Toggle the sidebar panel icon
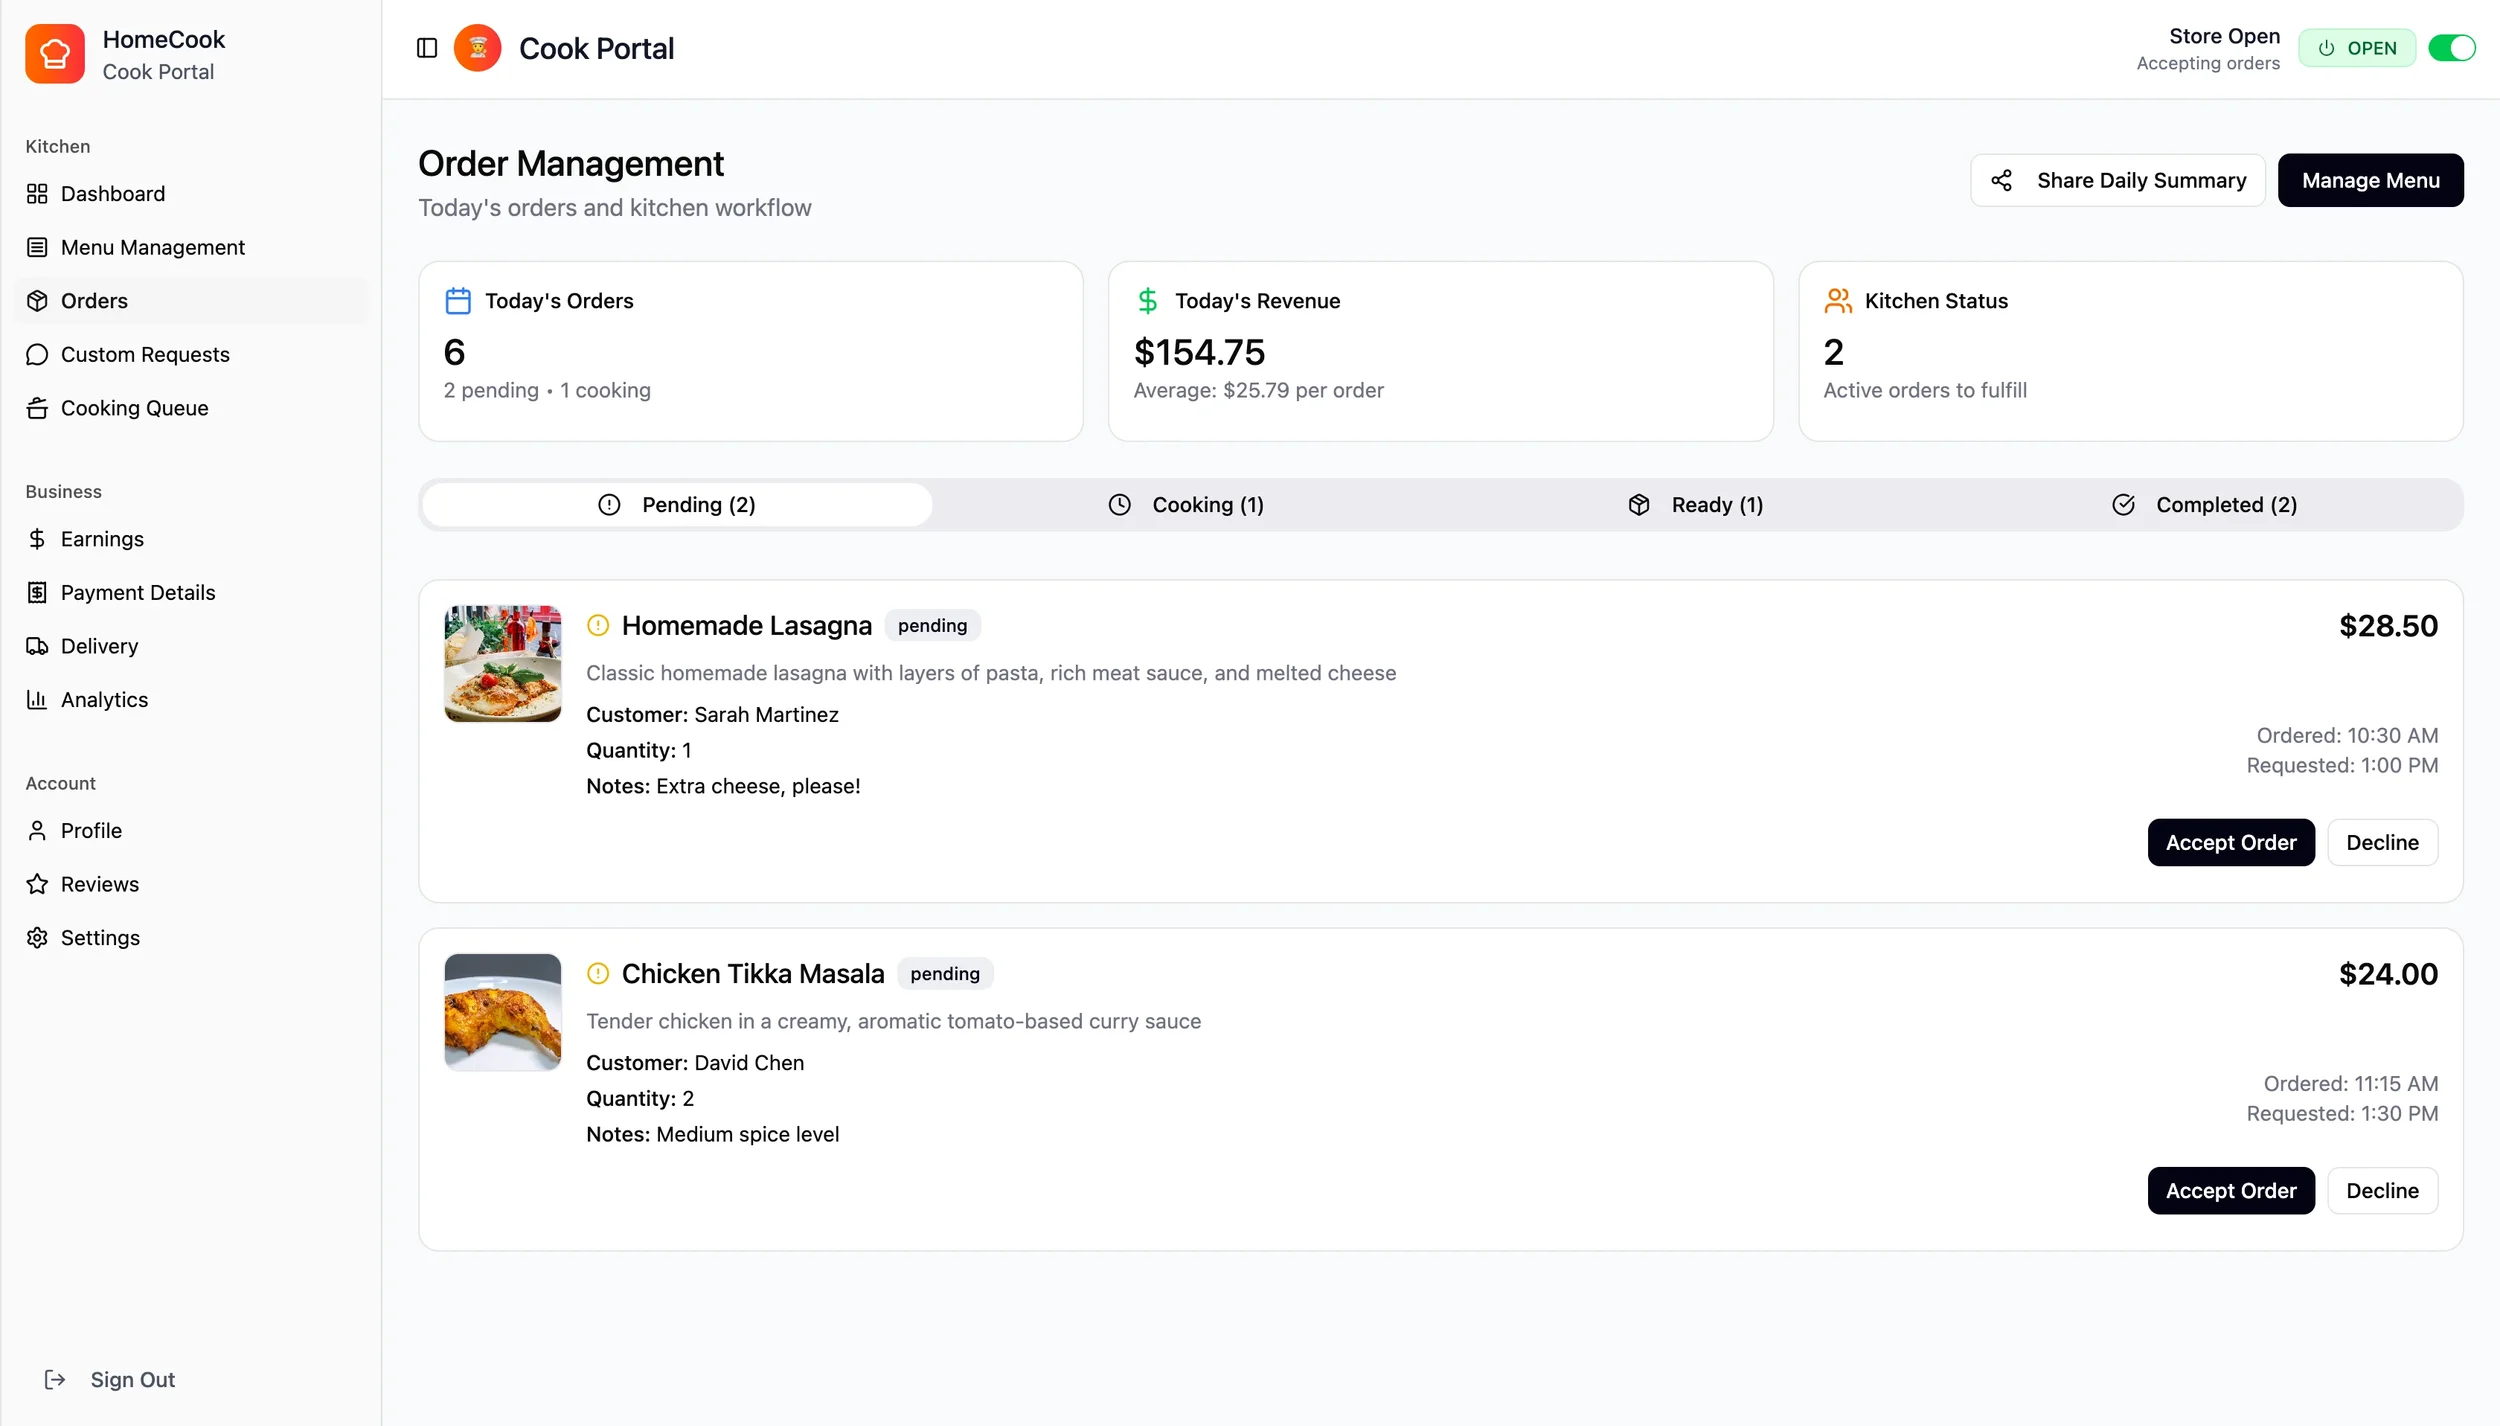Viewport: 2500px width, 1426px height. coord(427,48)
